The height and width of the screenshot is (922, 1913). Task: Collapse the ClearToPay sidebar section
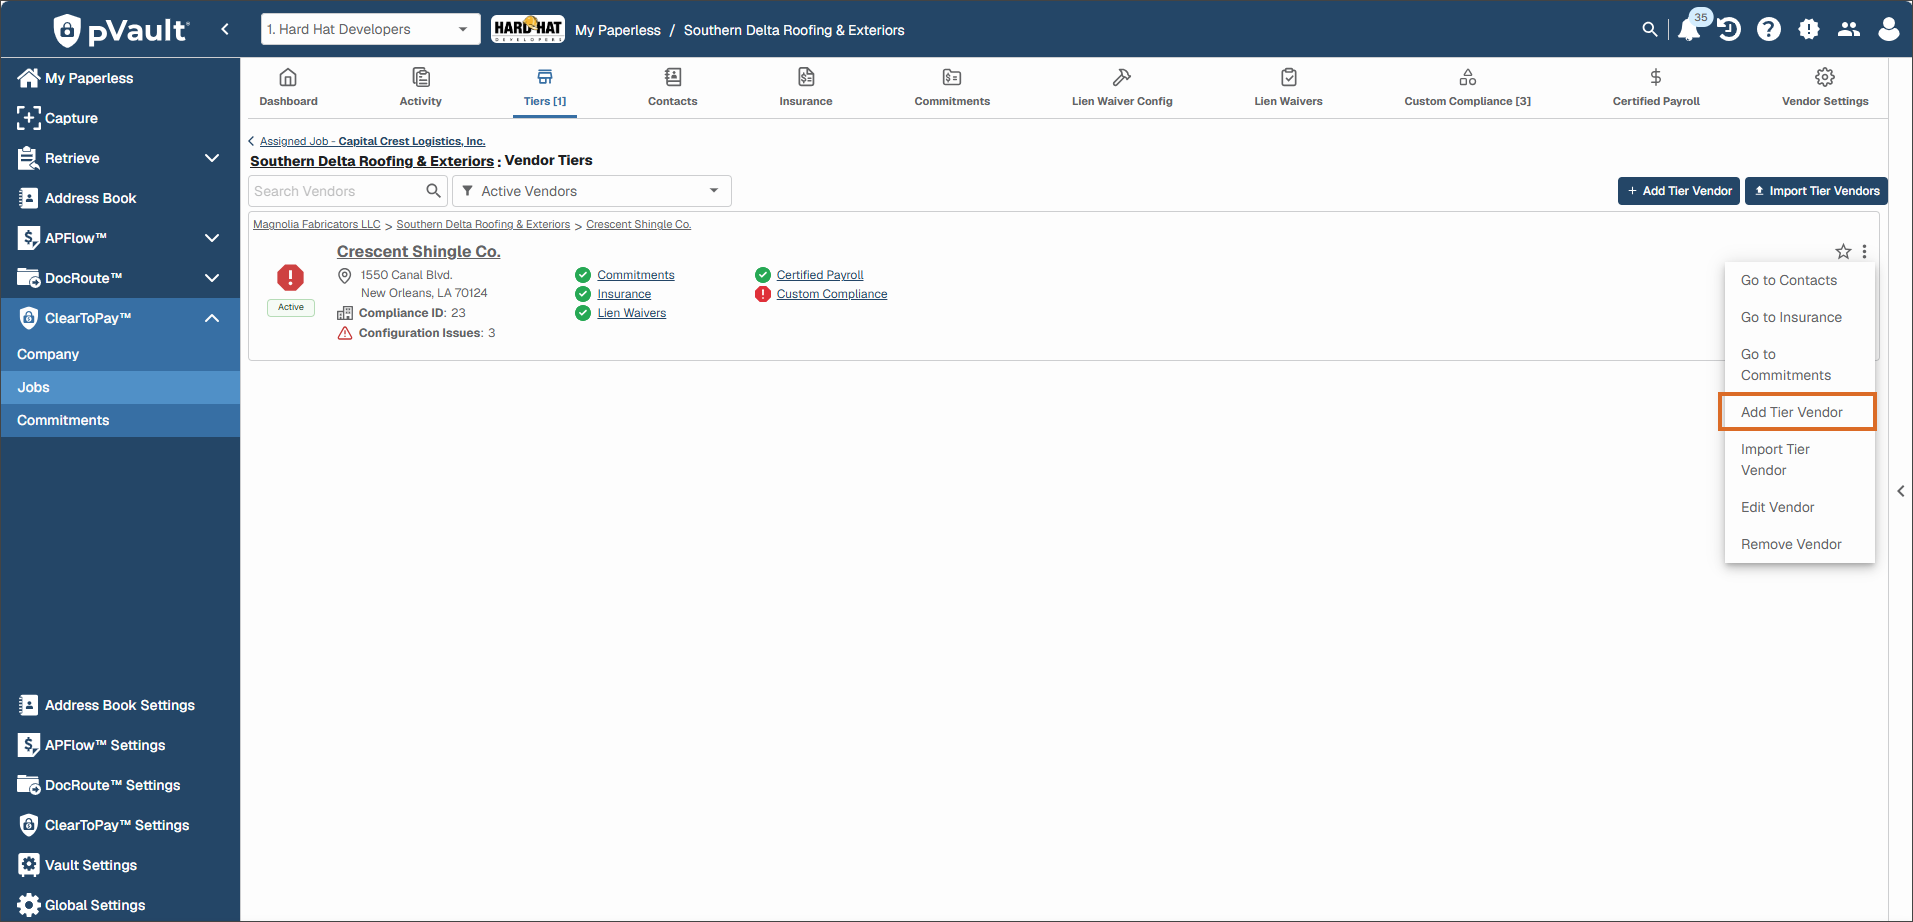(212, 318)
